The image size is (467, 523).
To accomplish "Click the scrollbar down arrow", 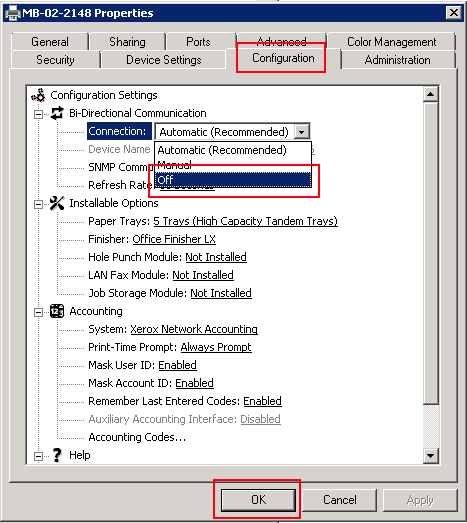I will point(430,455).
